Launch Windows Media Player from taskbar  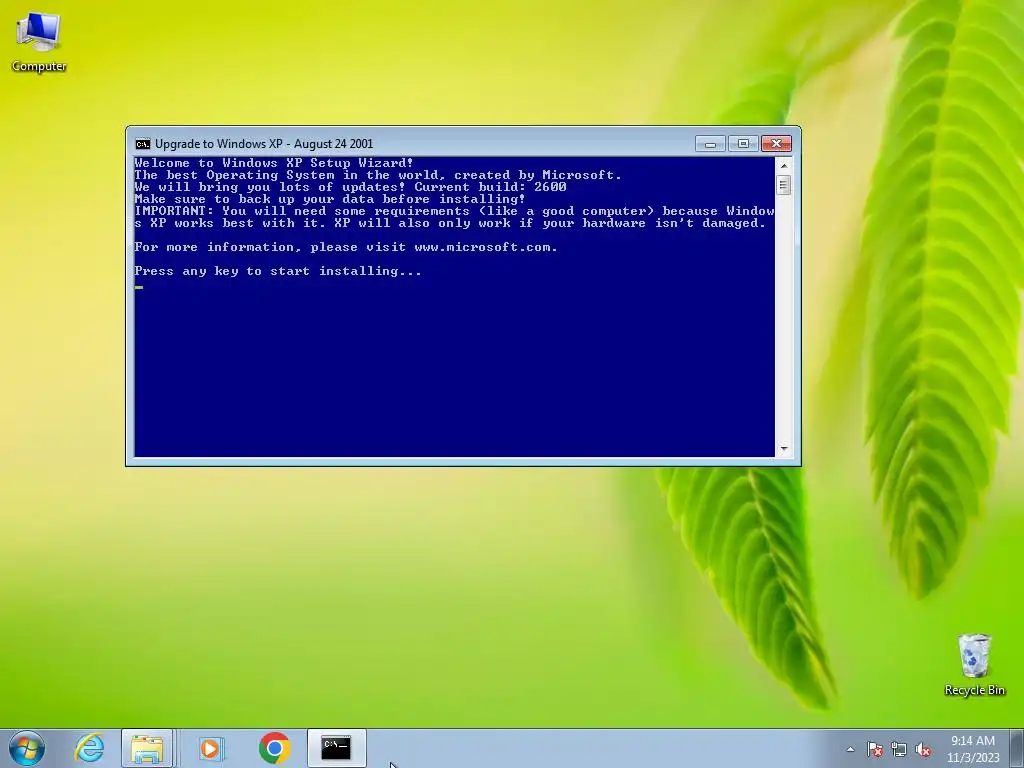point(210,748)
